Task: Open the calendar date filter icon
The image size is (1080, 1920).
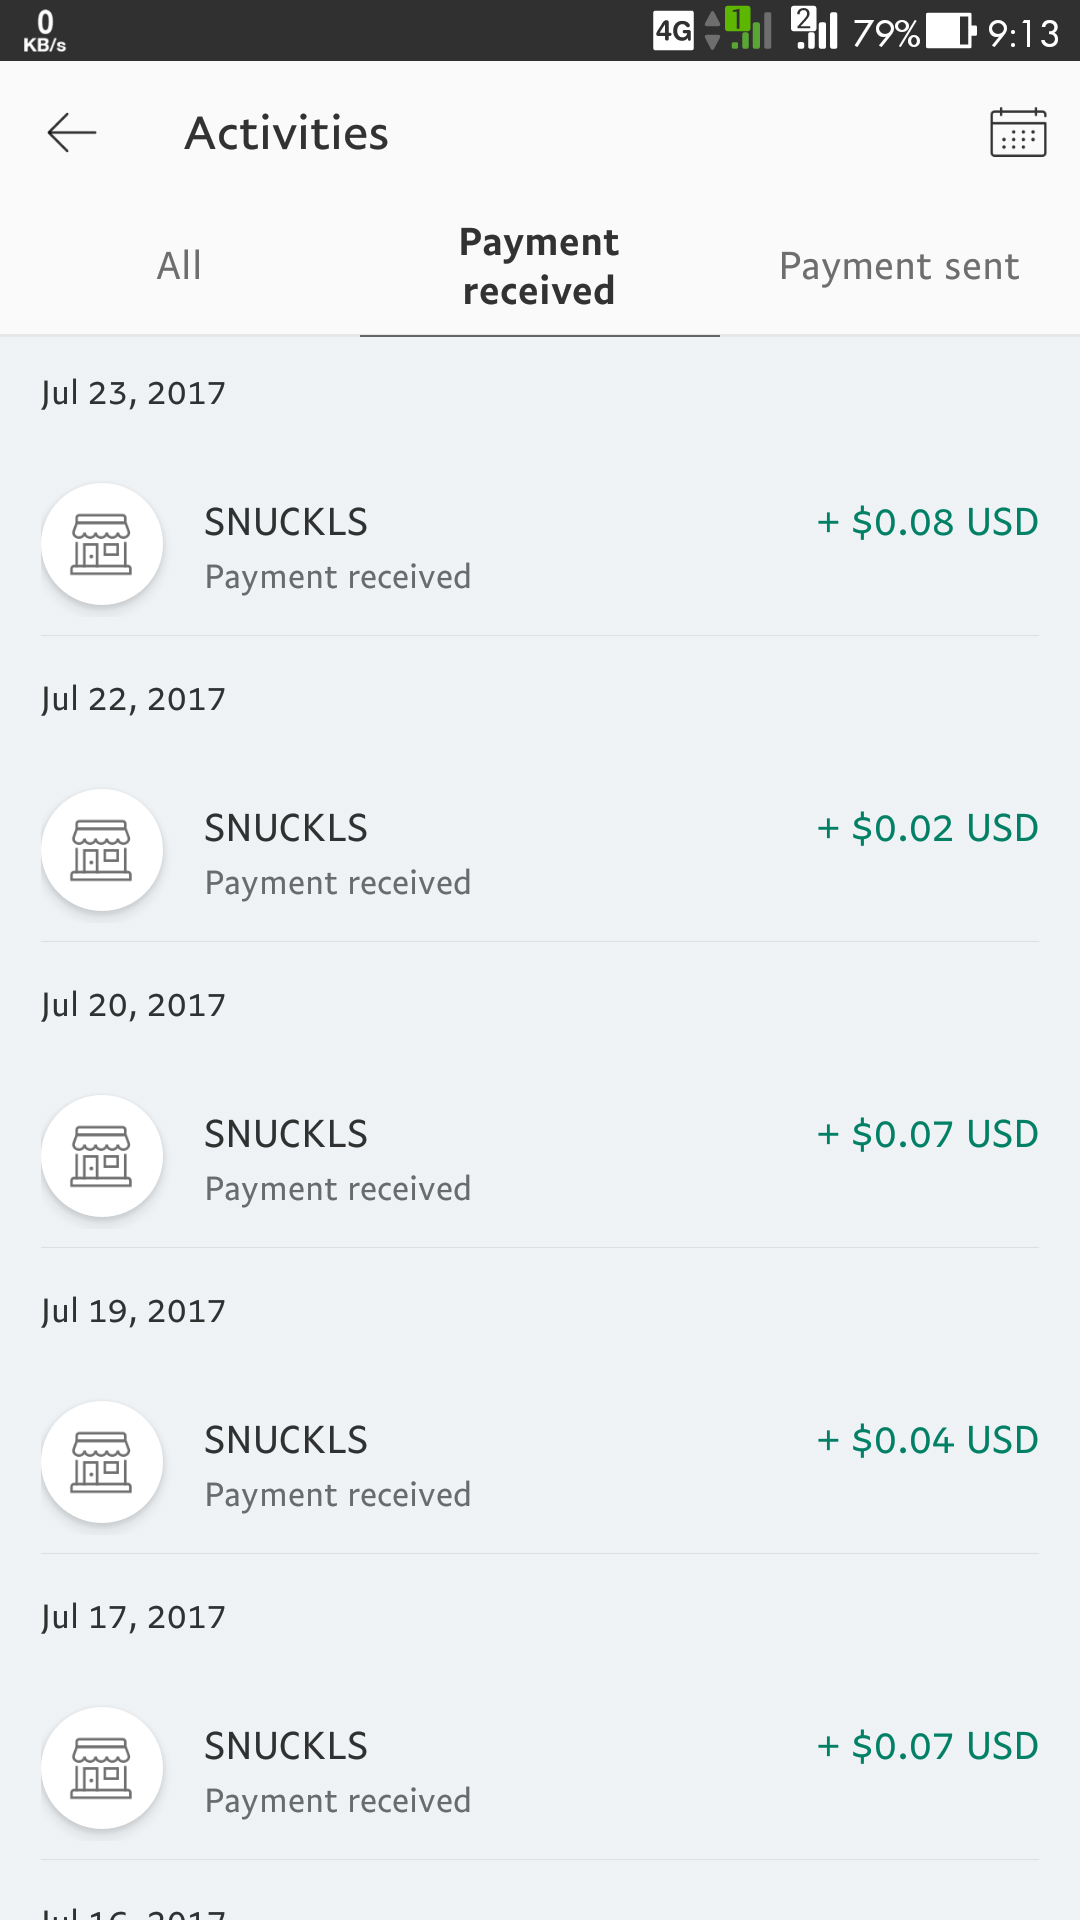Action: pos(1018,133)
